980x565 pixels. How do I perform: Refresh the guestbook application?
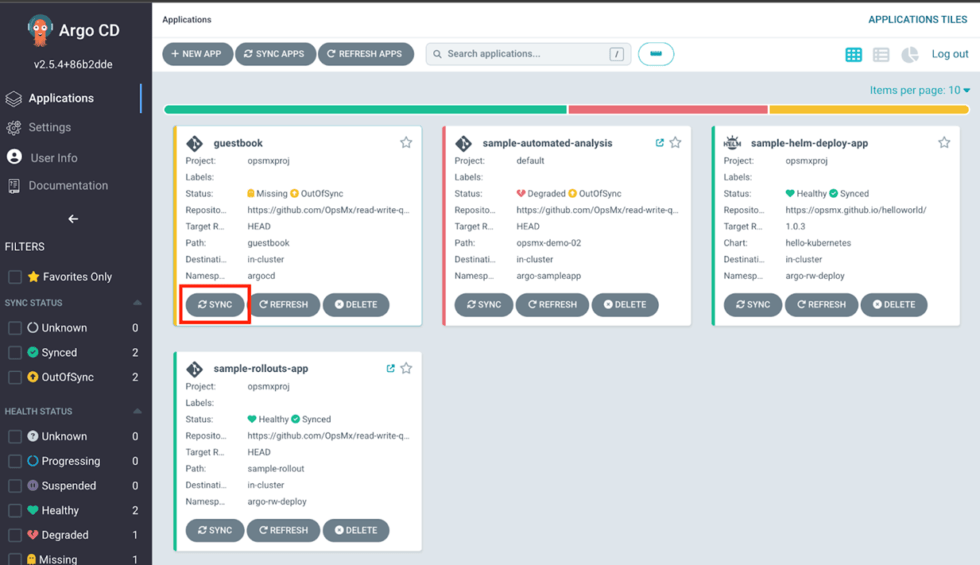tap(284, 304)
